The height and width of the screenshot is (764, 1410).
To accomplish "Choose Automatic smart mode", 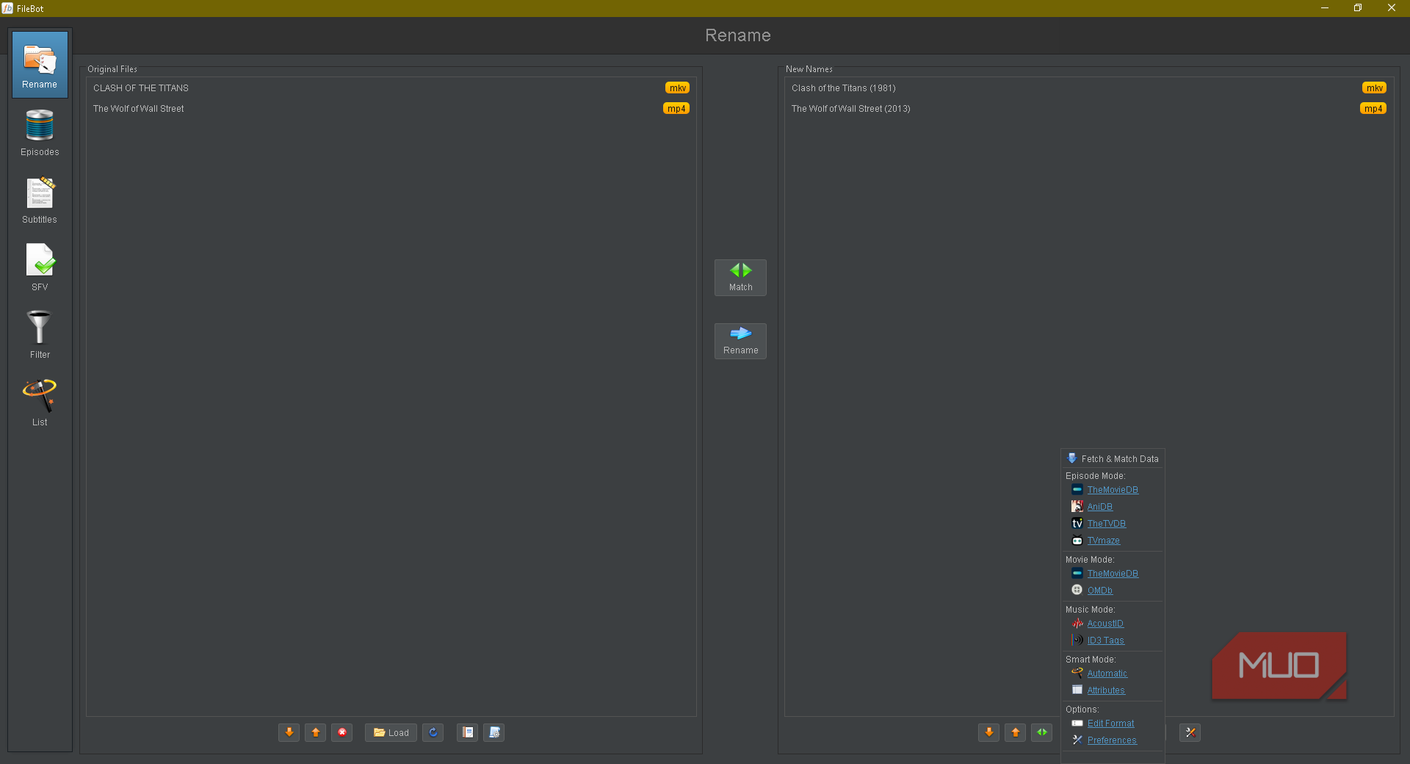I will [1107, 674].
